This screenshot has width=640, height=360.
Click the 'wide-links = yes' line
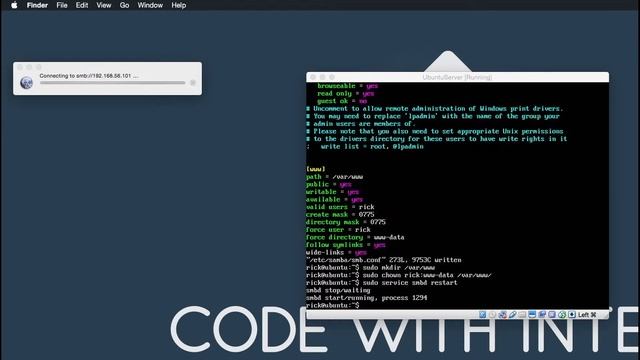click(336, 253)
